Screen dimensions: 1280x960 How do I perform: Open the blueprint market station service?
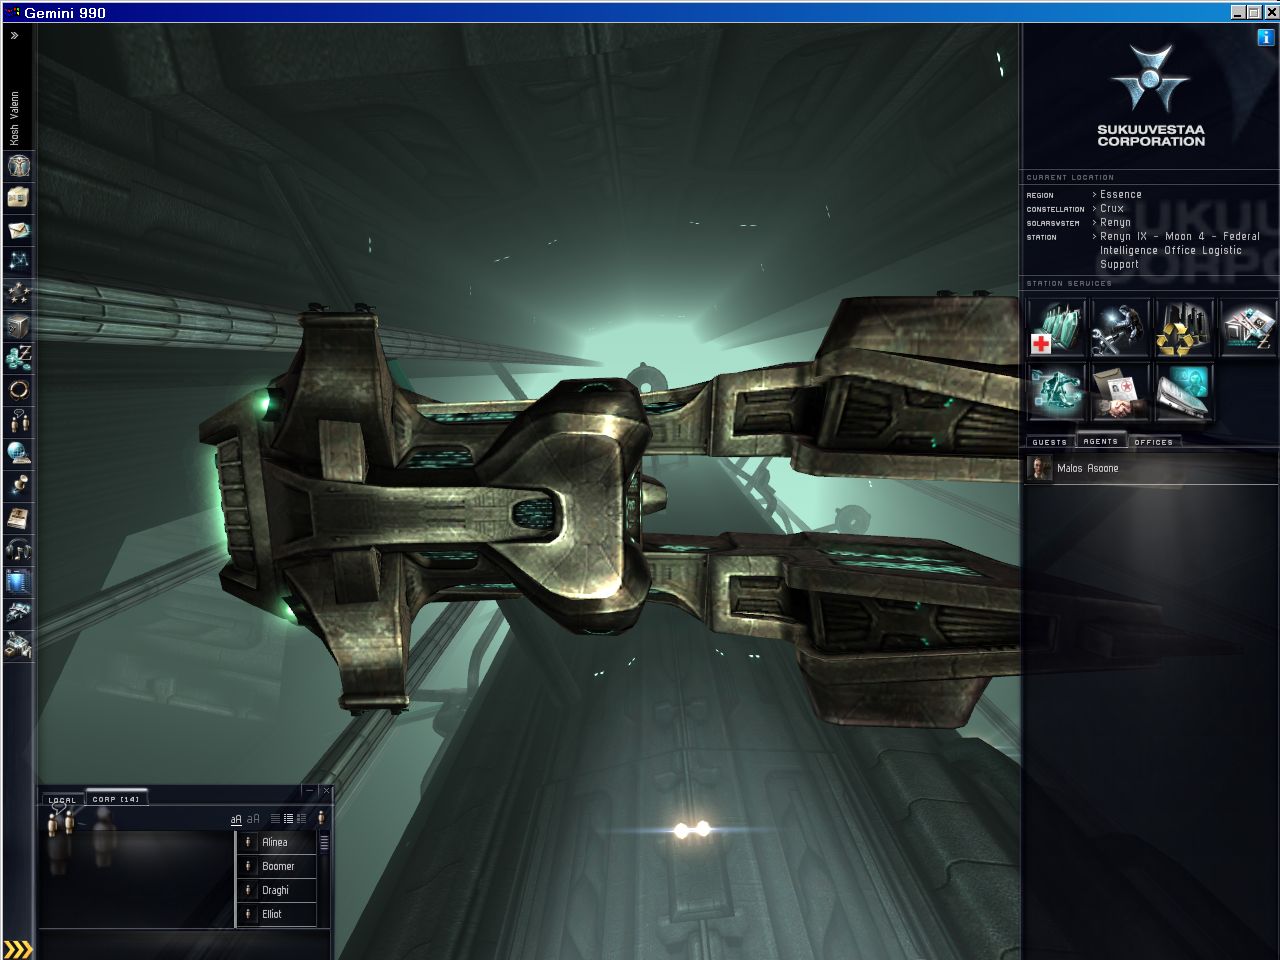(1247, 328)
